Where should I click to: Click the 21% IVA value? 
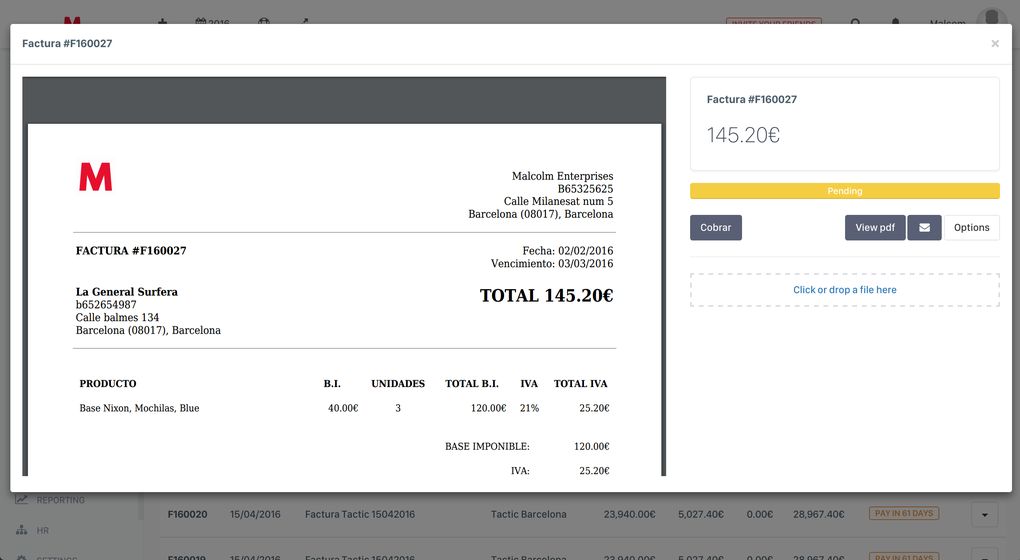tap(530, 408)
